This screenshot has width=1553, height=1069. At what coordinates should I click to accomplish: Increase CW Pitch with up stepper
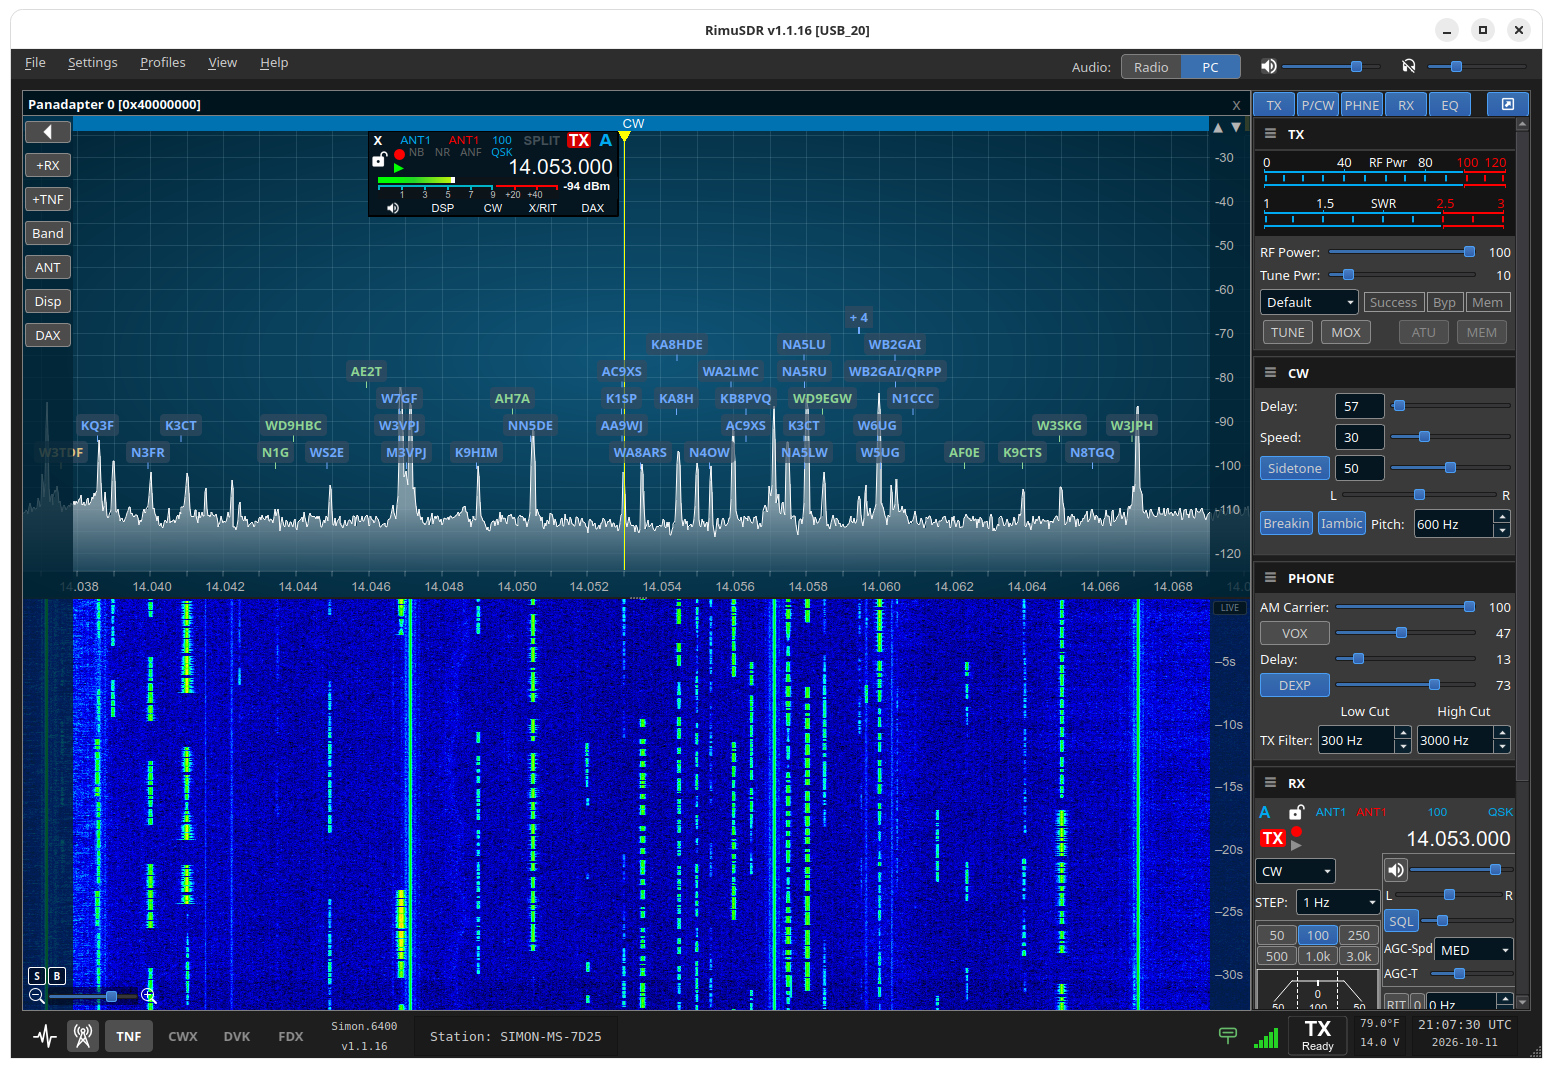tap(1502, 517)
